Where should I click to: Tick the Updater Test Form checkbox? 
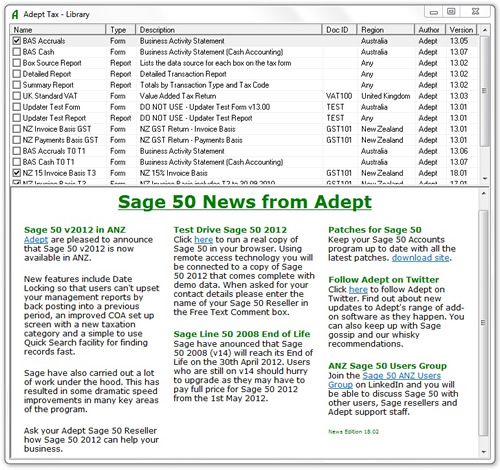[x=16, y=107]
